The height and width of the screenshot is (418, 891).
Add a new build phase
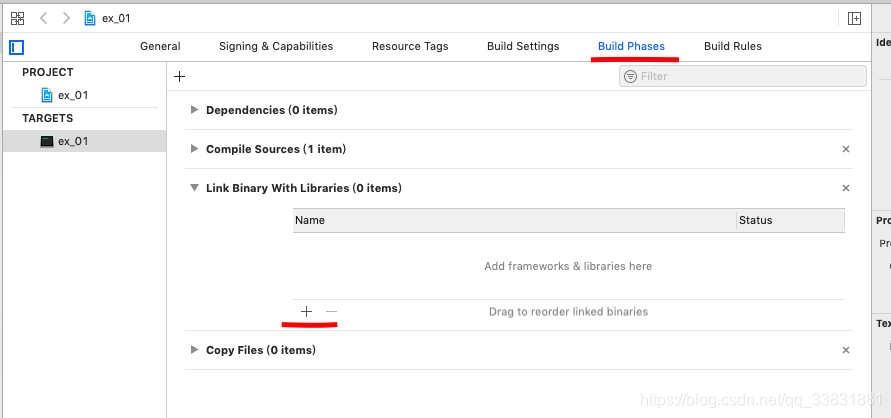pos(180,76)
